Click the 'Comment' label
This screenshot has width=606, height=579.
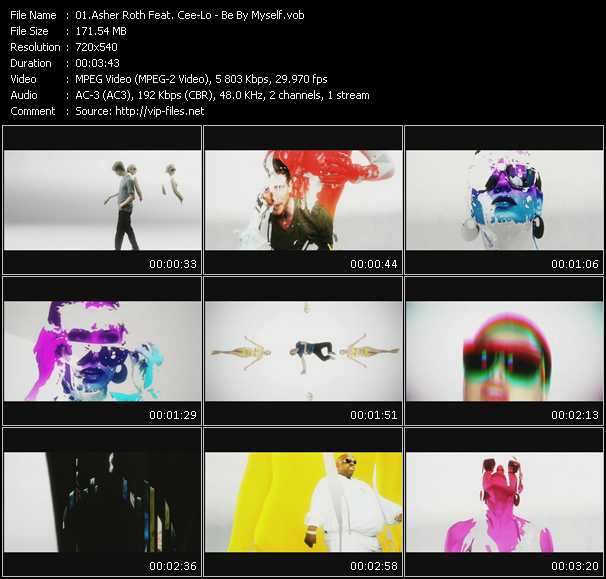tap(33, 111)
